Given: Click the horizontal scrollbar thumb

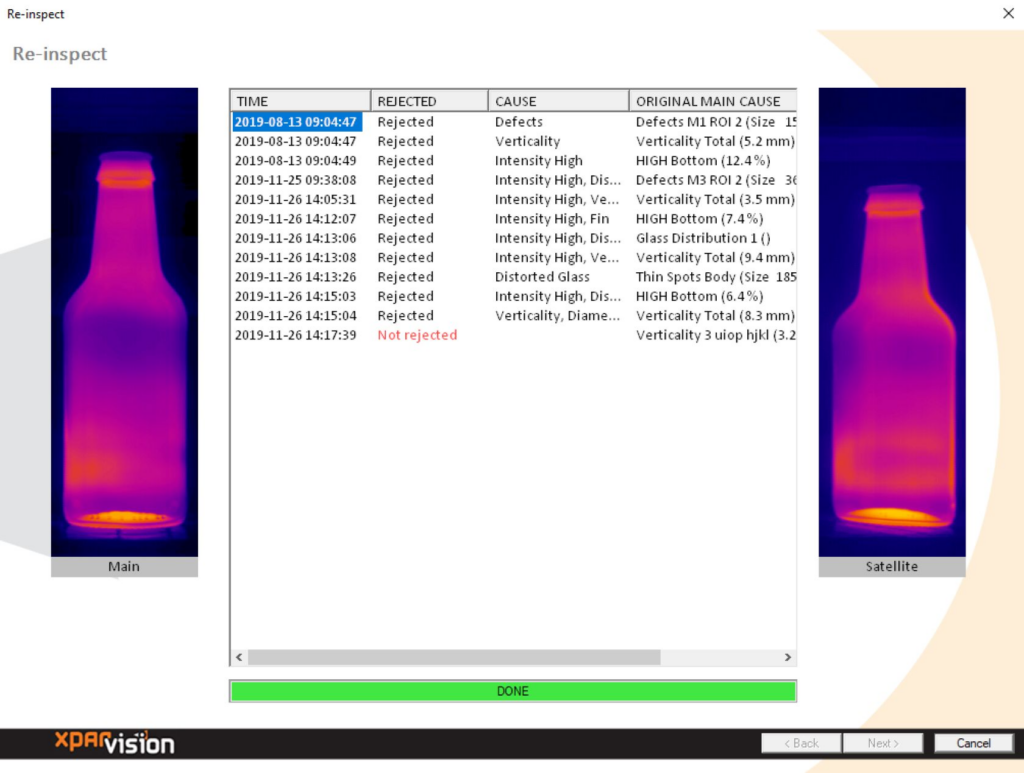Looking at the screenshot, I should [454, 657].
